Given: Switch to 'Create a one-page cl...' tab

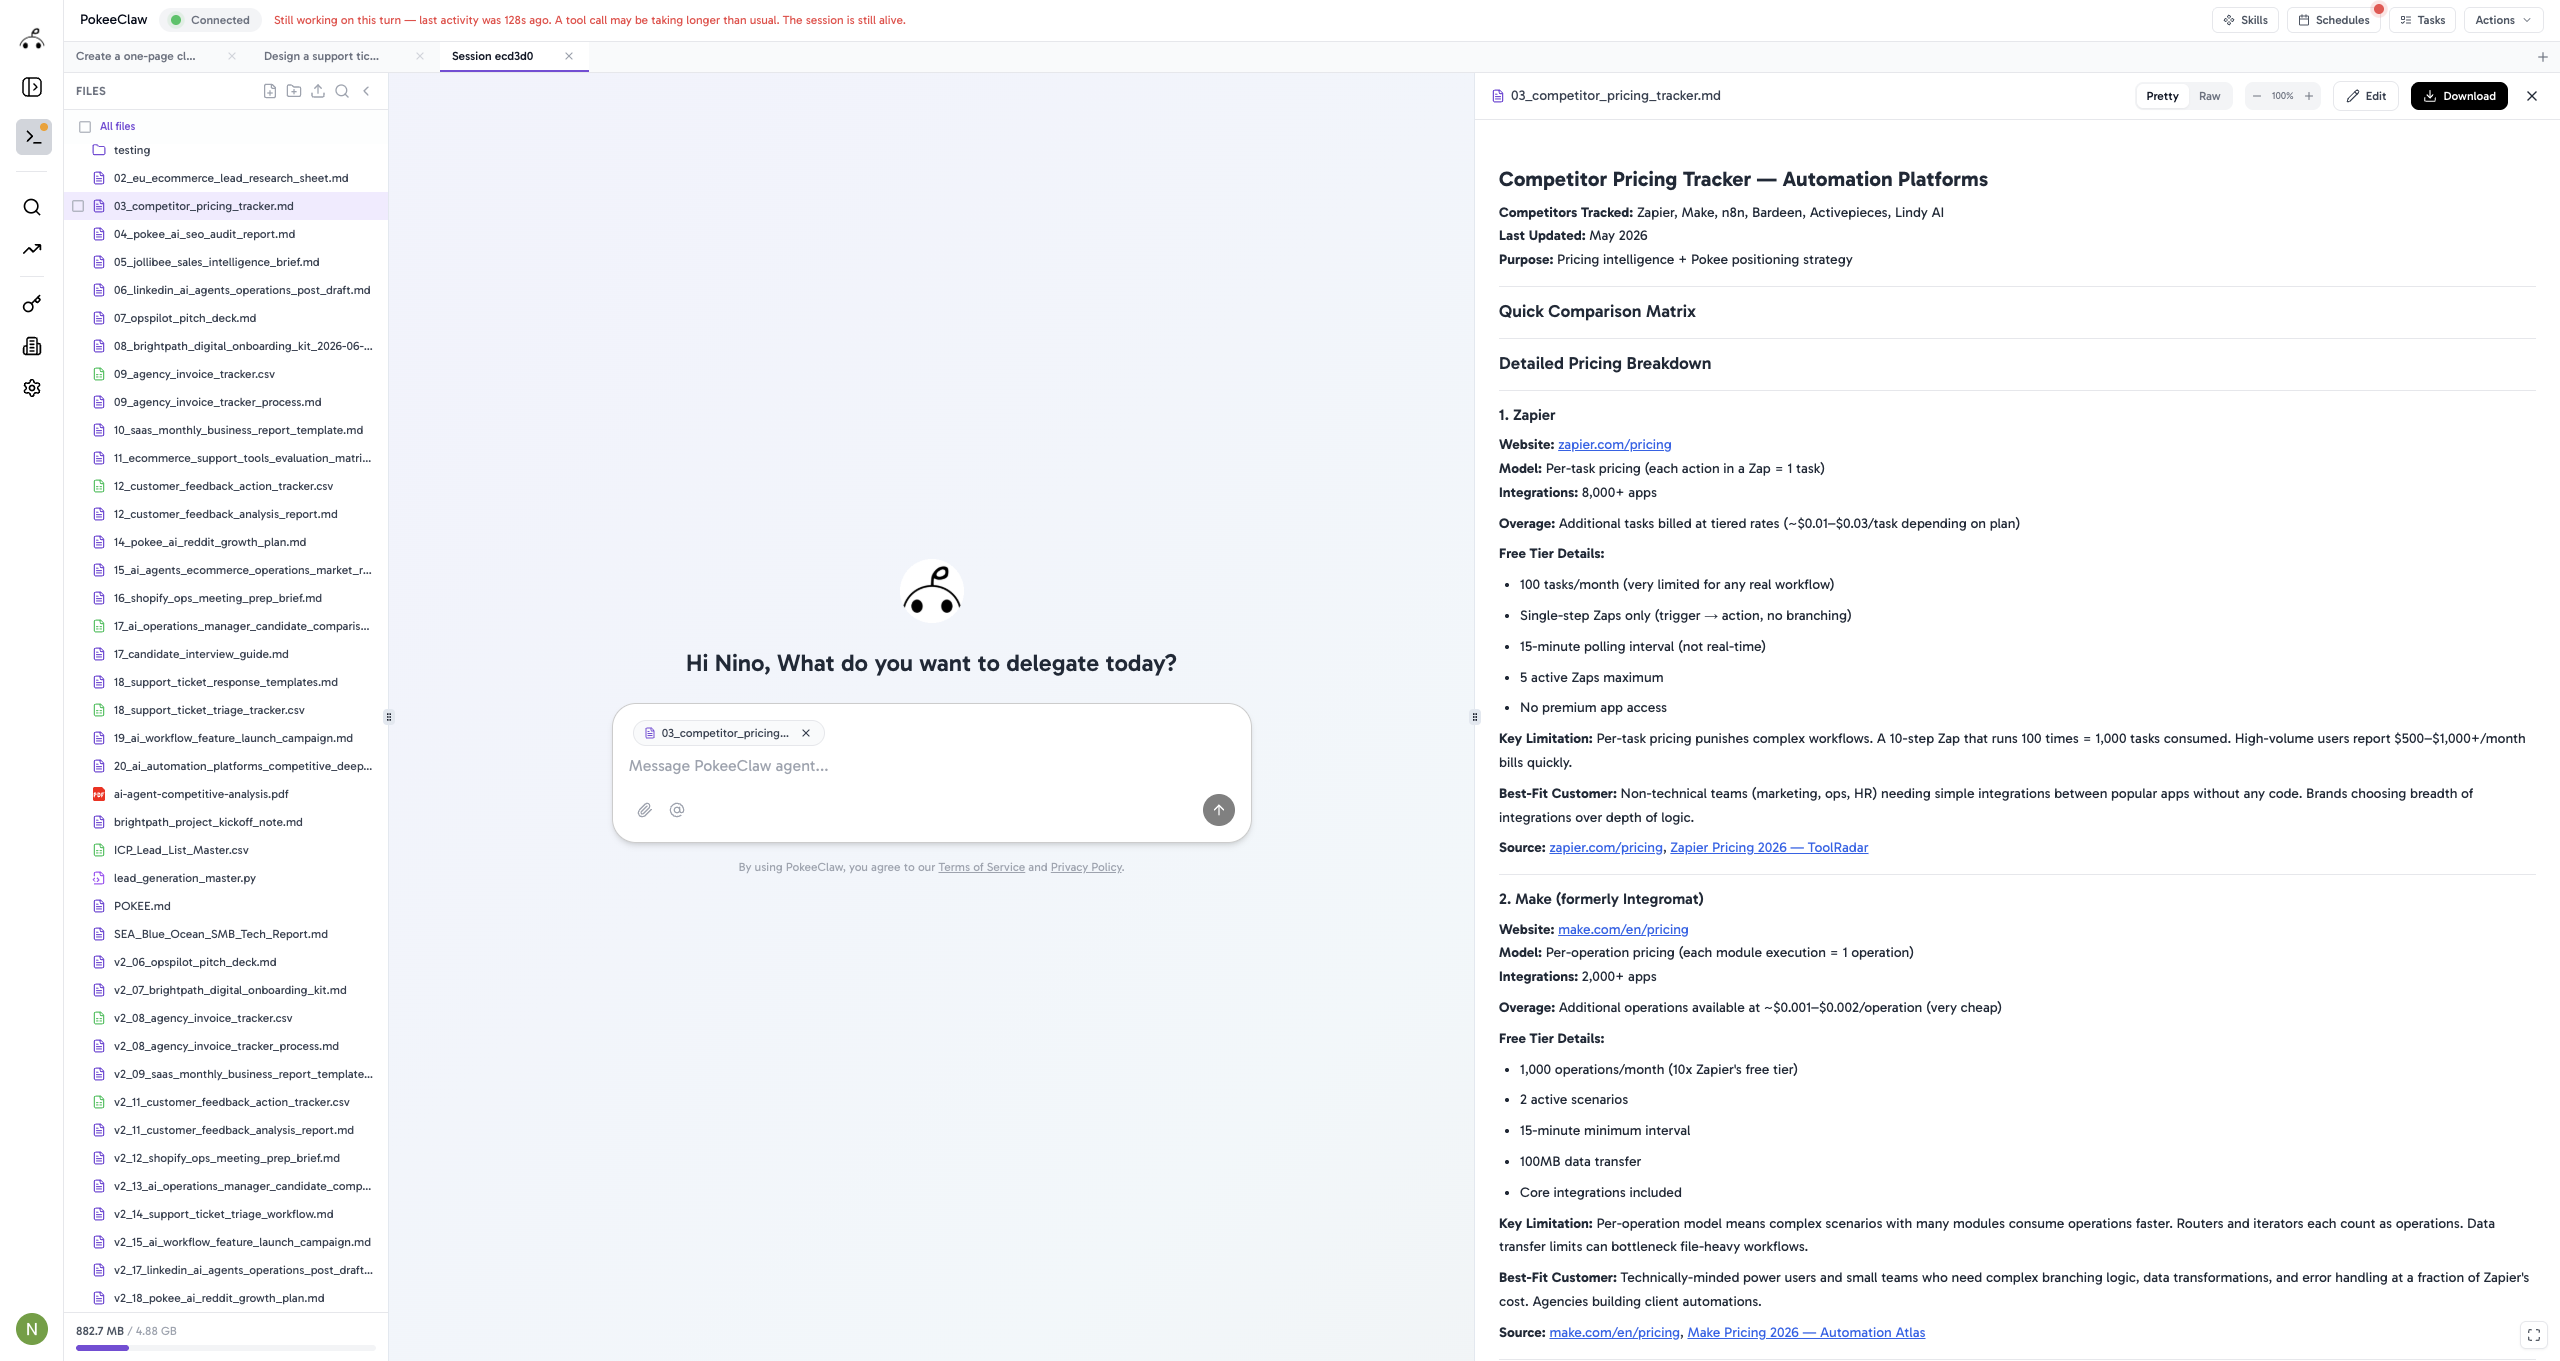Looking at the screenshot, I should pos(136,56).
